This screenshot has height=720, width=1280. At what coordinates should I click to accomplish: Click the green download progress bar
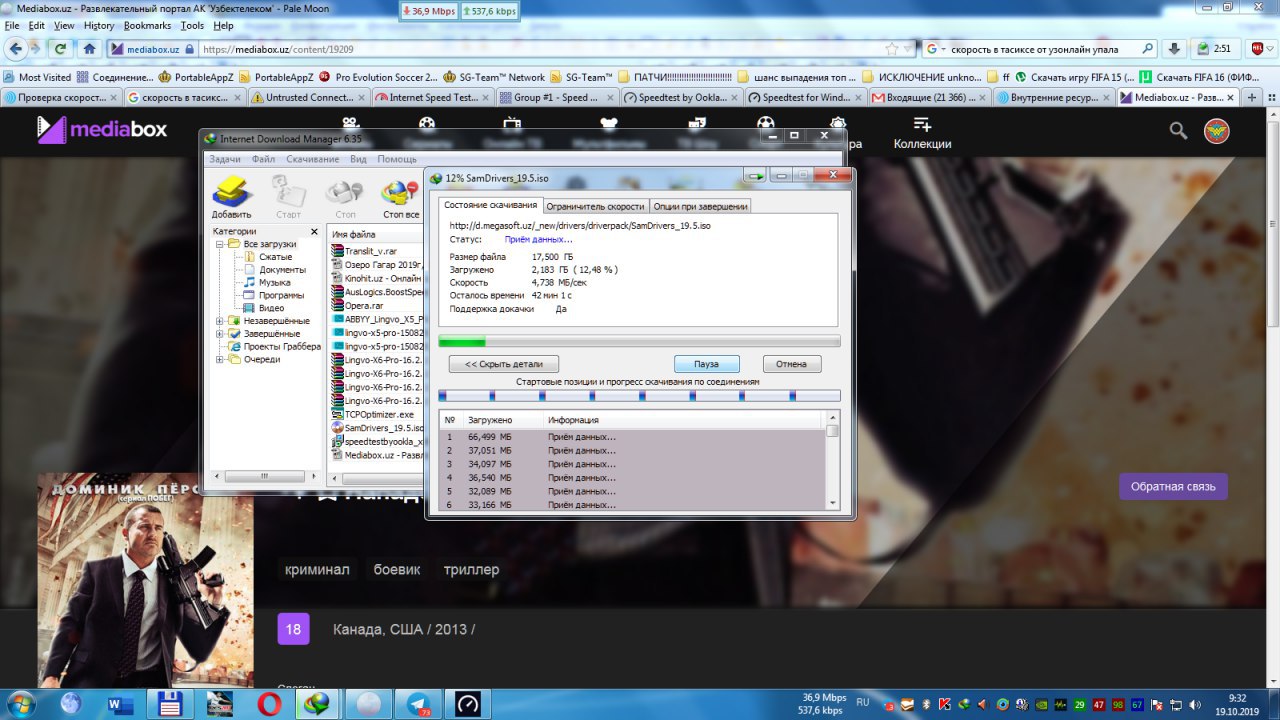point(639,342)
